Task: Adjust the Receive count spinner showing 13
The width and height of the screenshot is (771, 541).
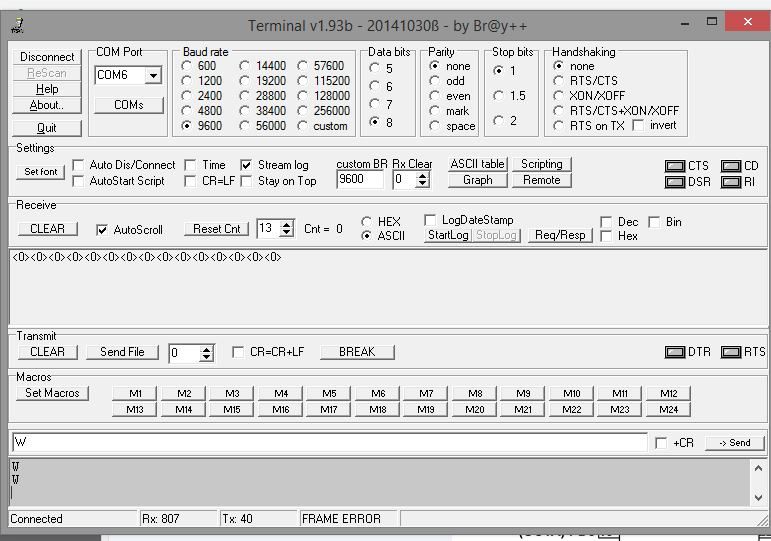Action: coord(287,229)
